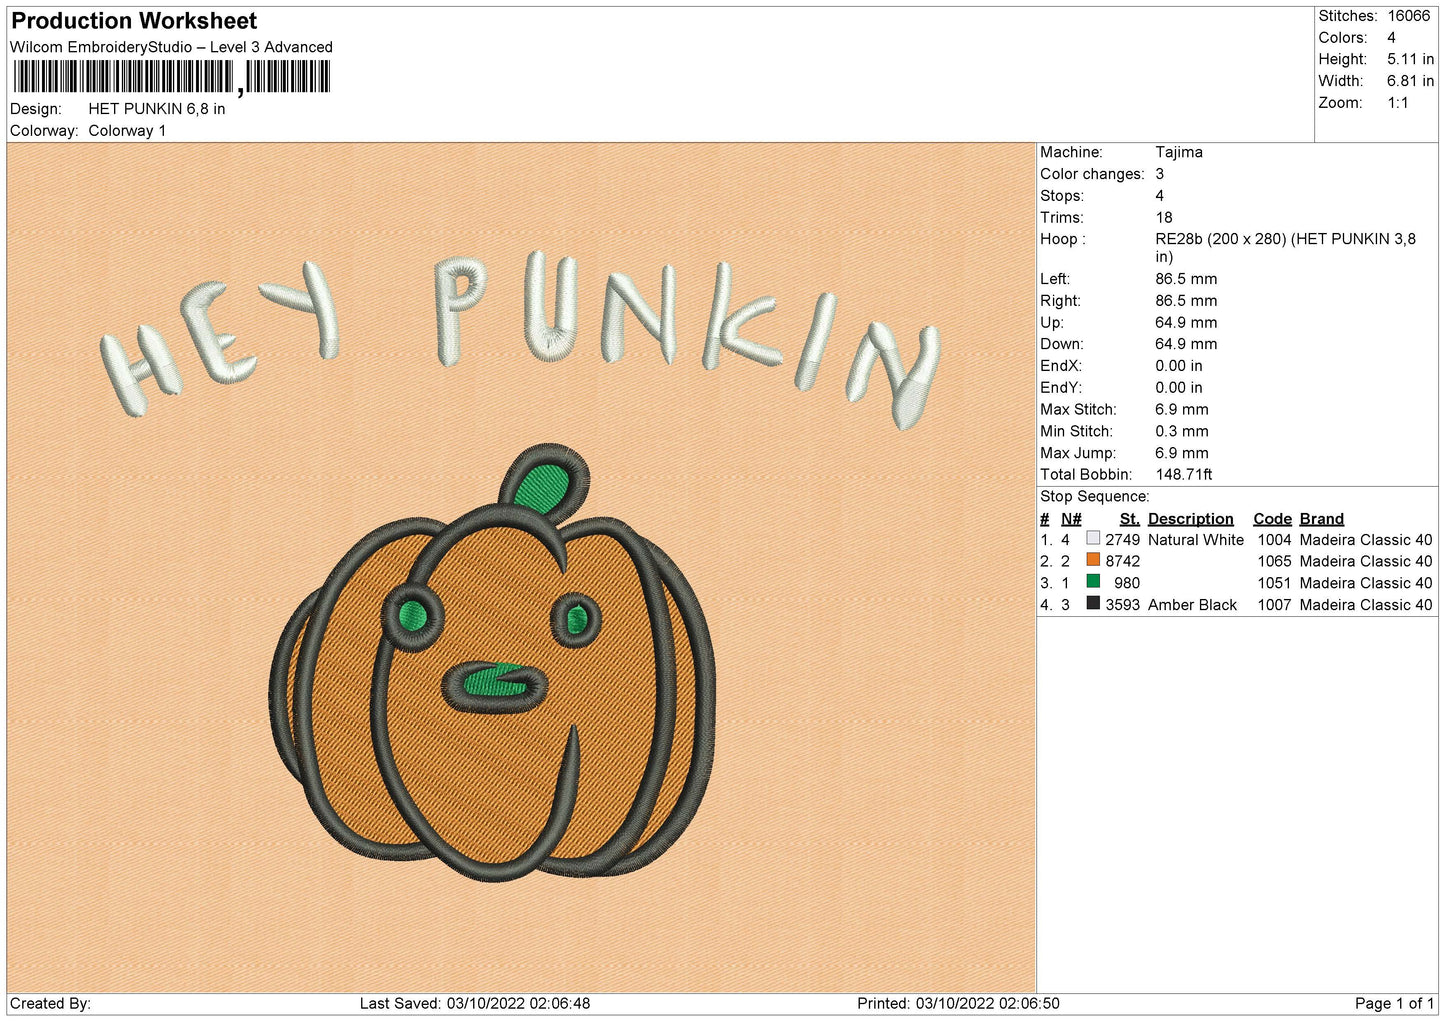Screen dimensions: 1445x1021
Task: Click the orange thread swatch for code 1065
Action: 1093,560
